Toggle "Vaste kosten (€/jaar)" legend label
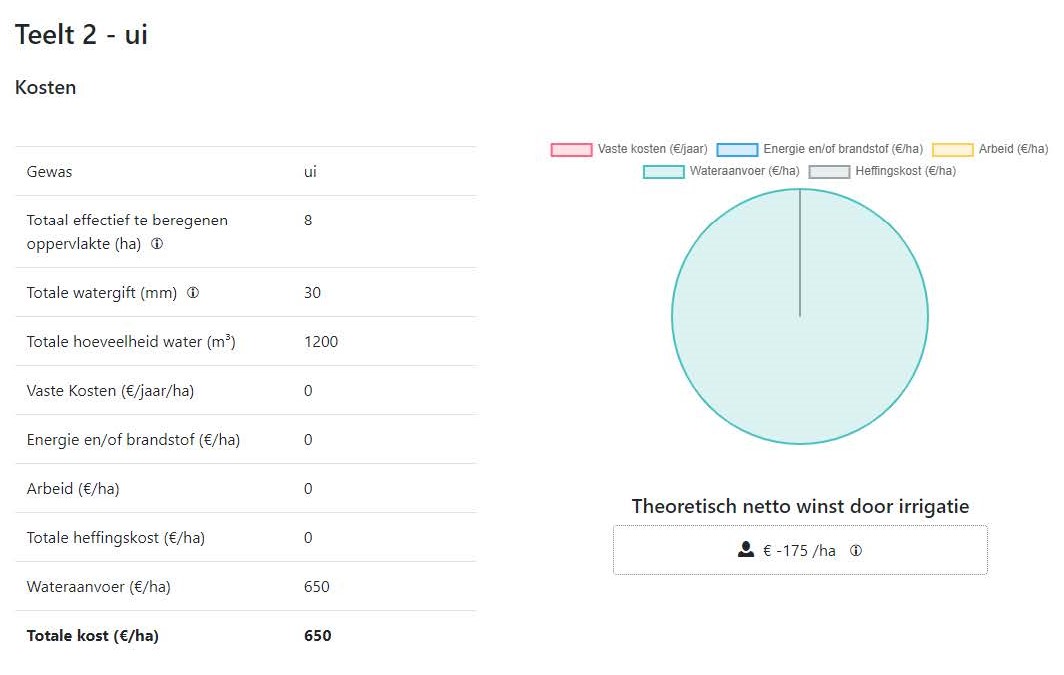The width and height of the screenshot is (1064, 675). [652, 150]
